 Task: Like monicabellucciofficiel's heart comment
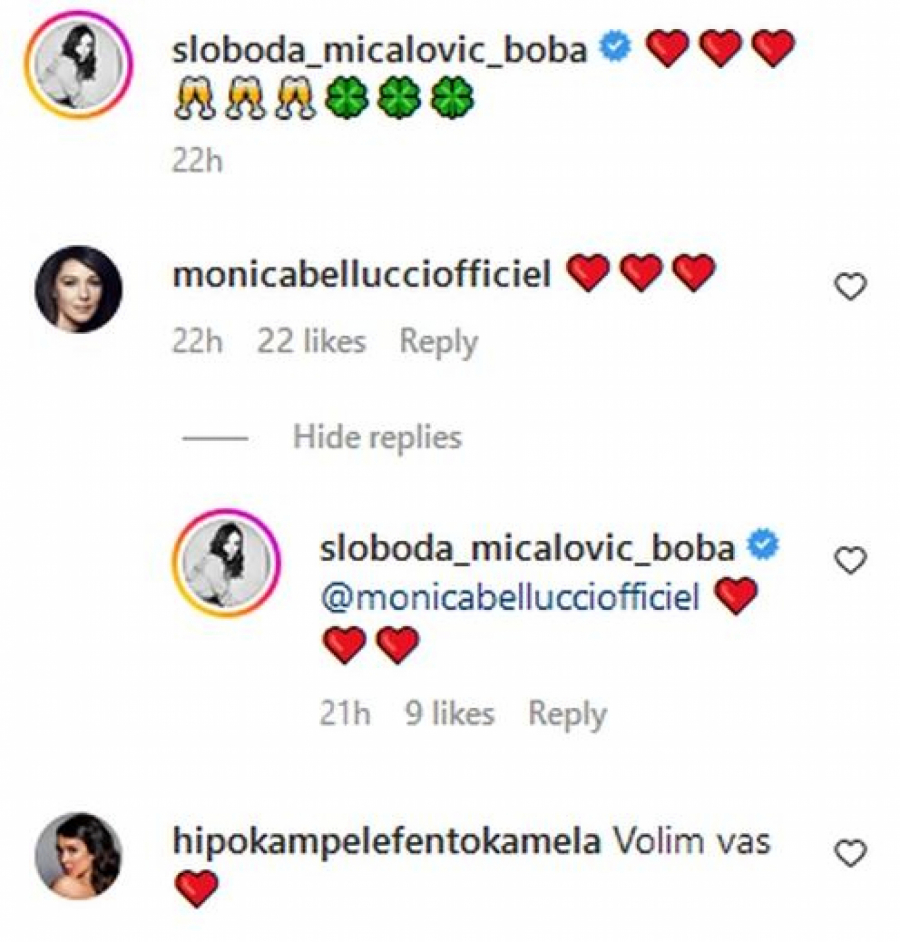click(850, 288)
